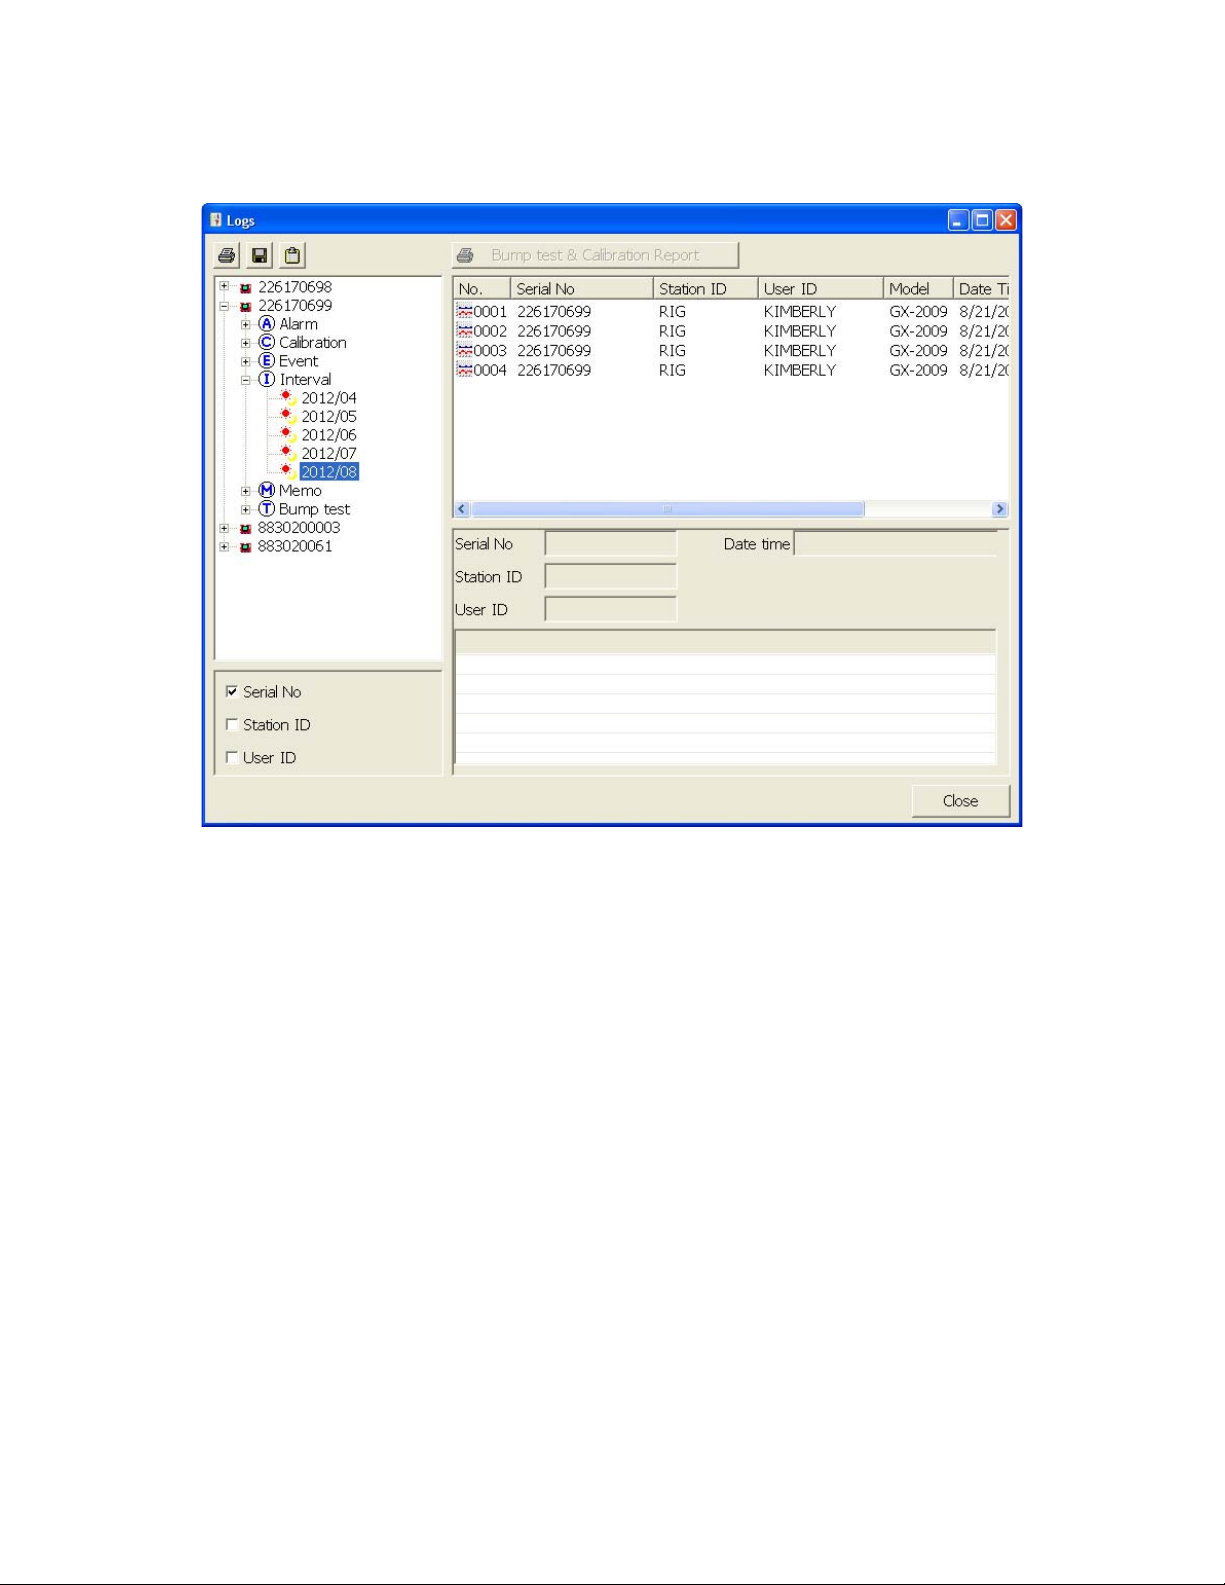This screenshot has width=1225, height=1585.
Task: Enable the User ID checkbox
Action: coord(232,757)
